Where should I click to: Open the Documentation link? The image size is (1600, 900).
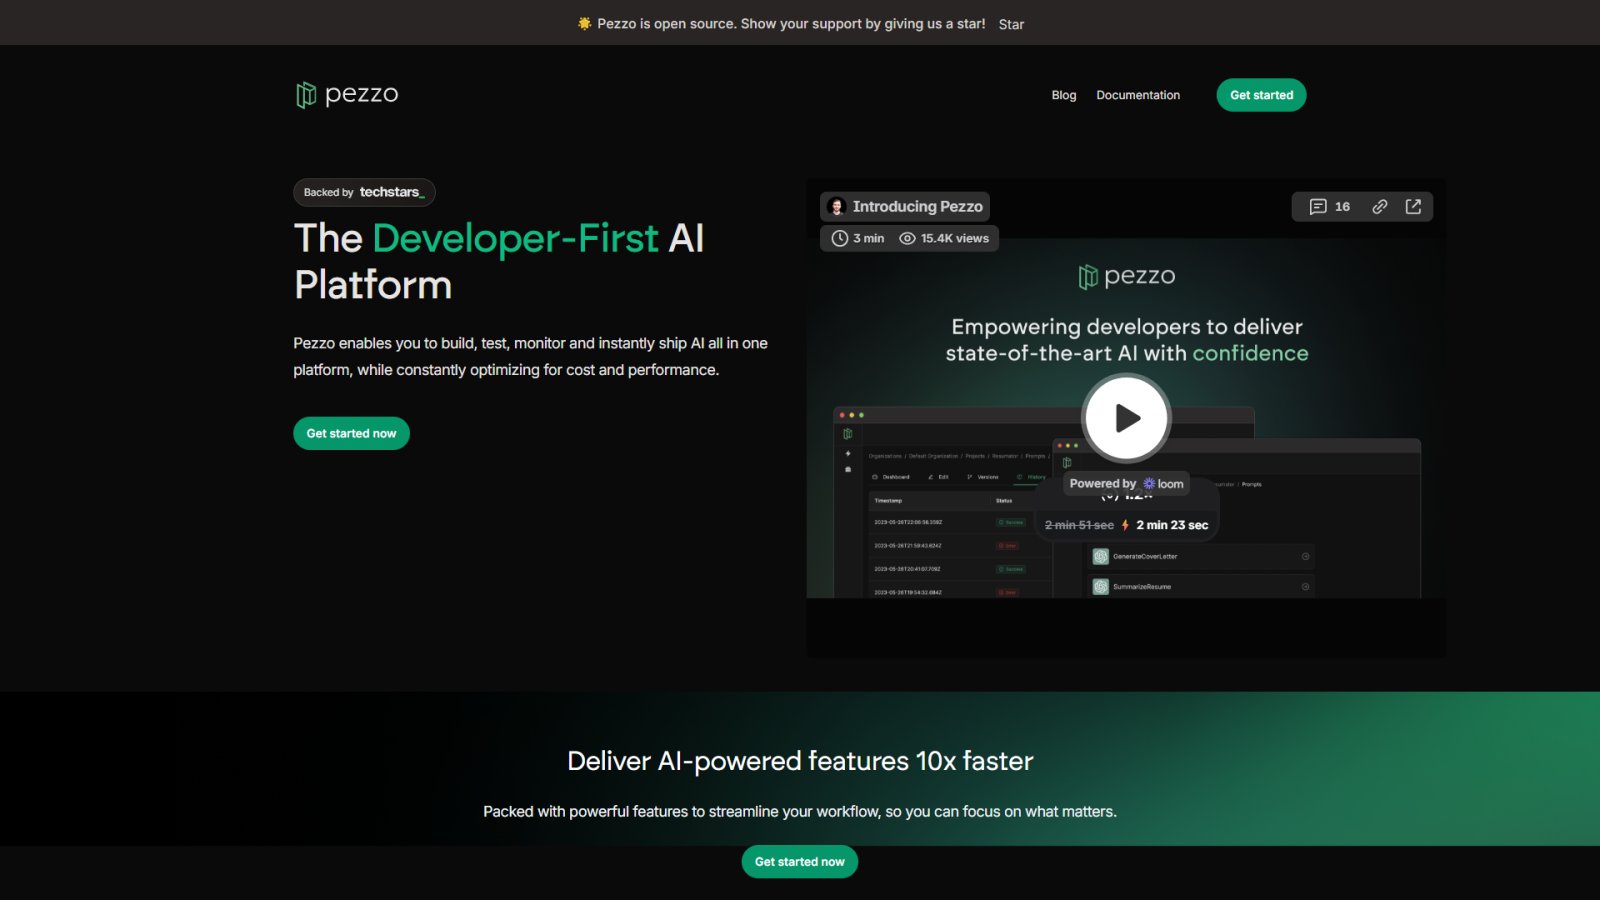coord(1138,95)
